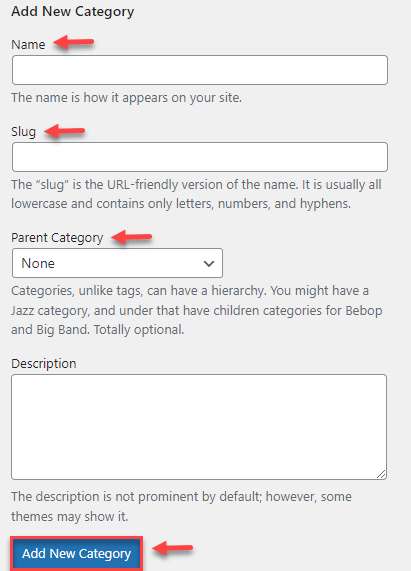Click the red arrow beside the submit button
The image size is (411, 571).
click(x=173, y=548)
